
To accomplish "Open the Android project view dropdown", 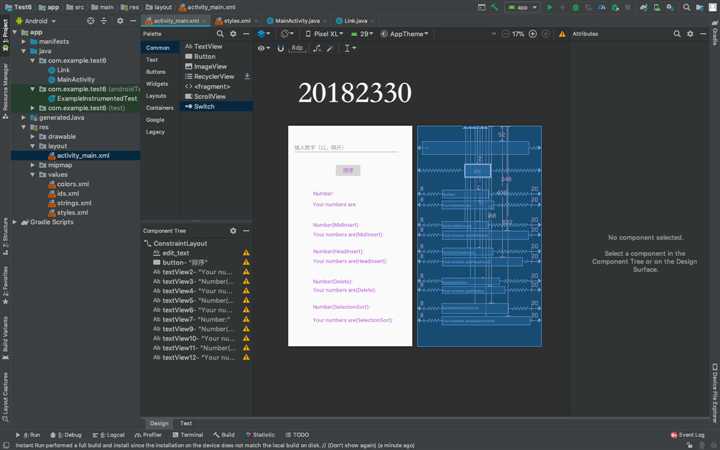I will coord(36,21).
